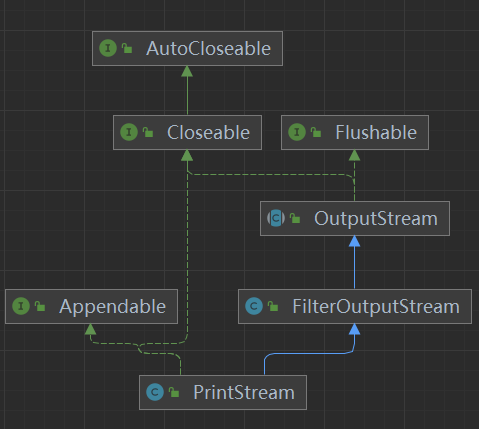Click the PrintStream class icon

coord(155,392)
